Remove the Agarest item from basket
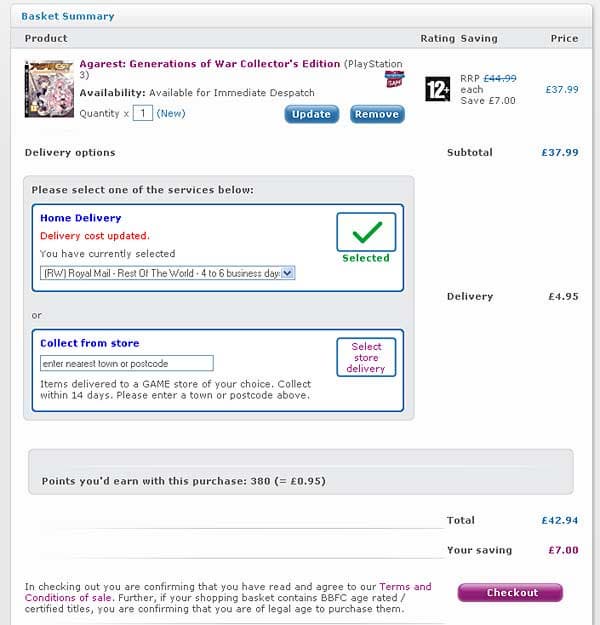The width and height of the screenshot is (600, 625). click(377, 114)
